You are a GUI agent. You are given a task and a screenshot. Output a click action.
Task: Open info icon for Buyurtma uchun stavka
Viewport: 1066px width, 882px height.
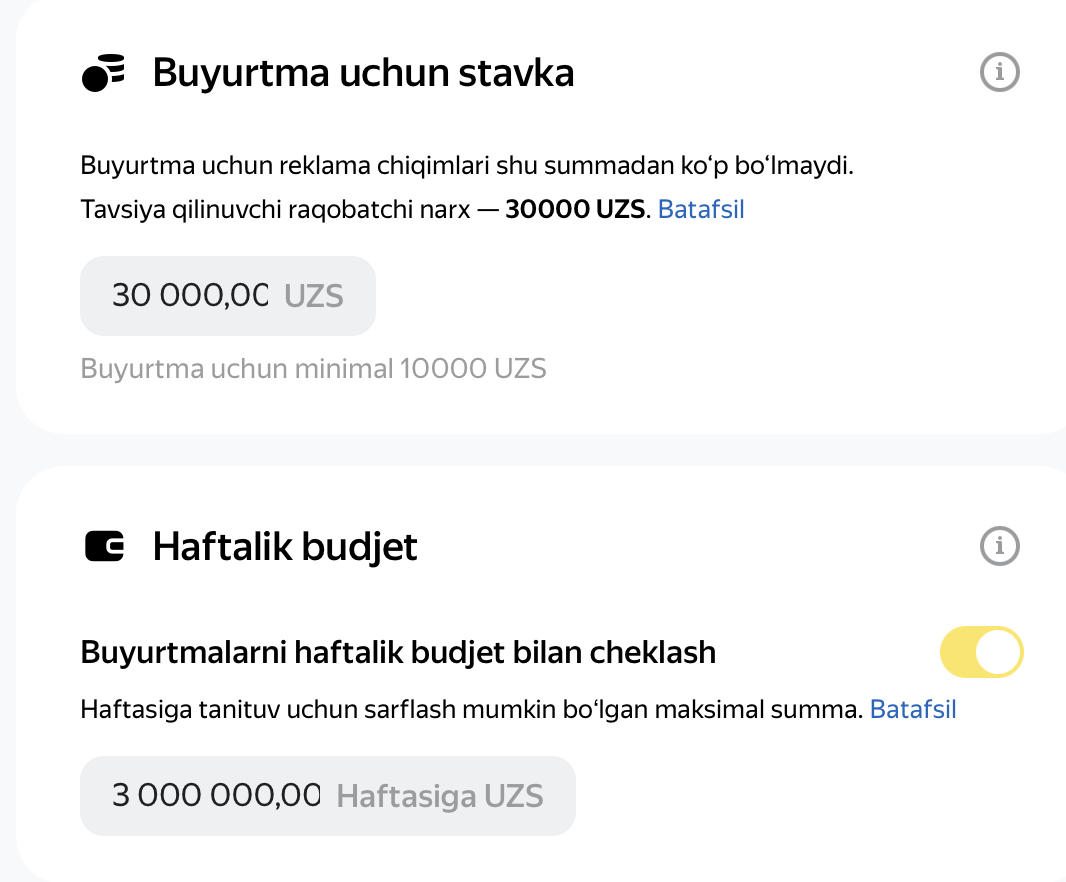(999, 71)
